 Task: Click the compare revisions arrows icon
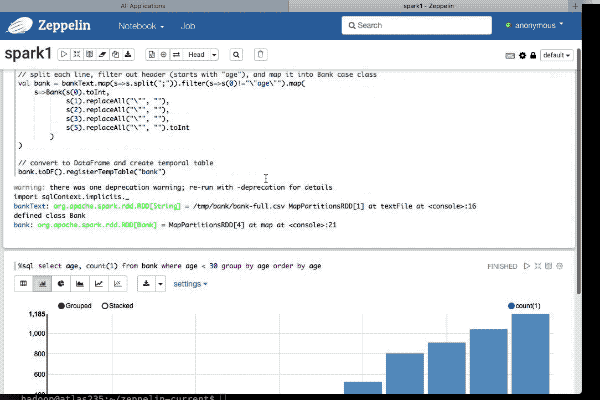176,54
